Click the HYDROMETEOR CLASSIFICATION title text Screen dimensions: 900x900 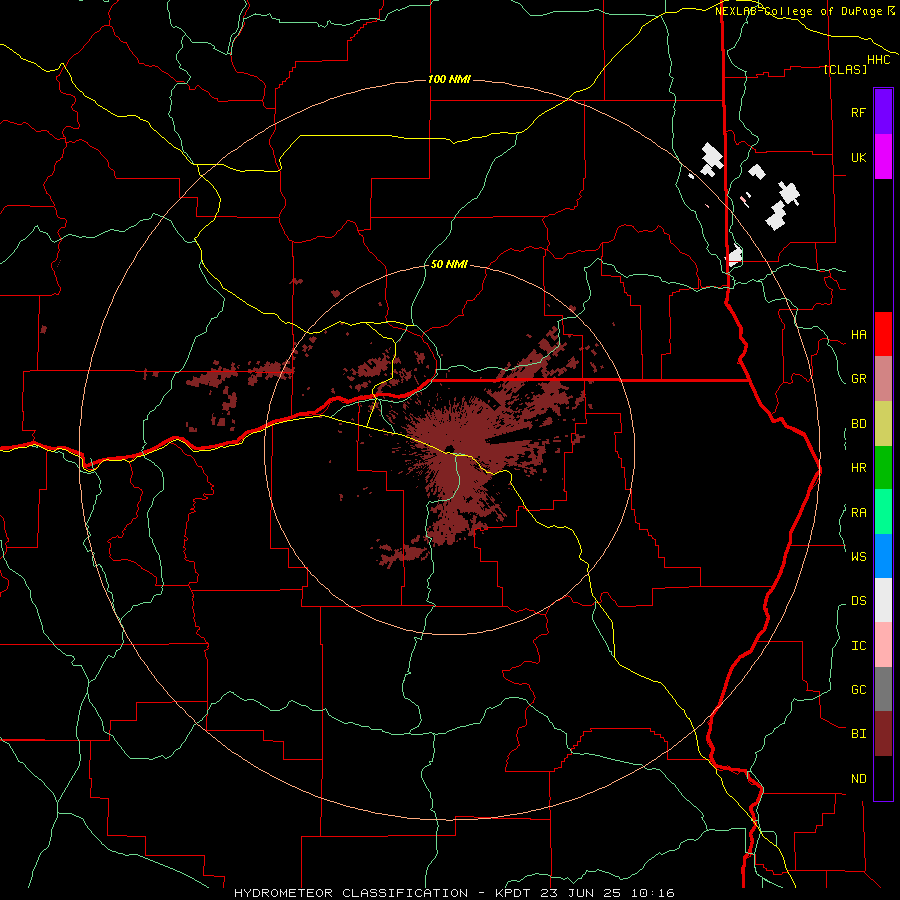351,893
